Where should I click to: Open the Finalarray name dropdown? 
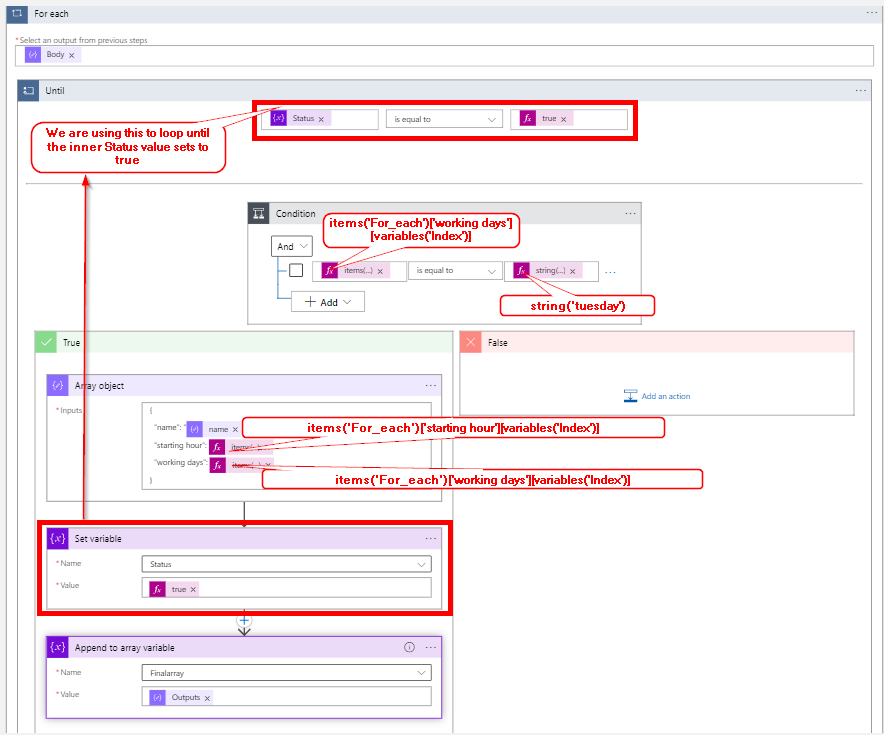click(286, 672)
